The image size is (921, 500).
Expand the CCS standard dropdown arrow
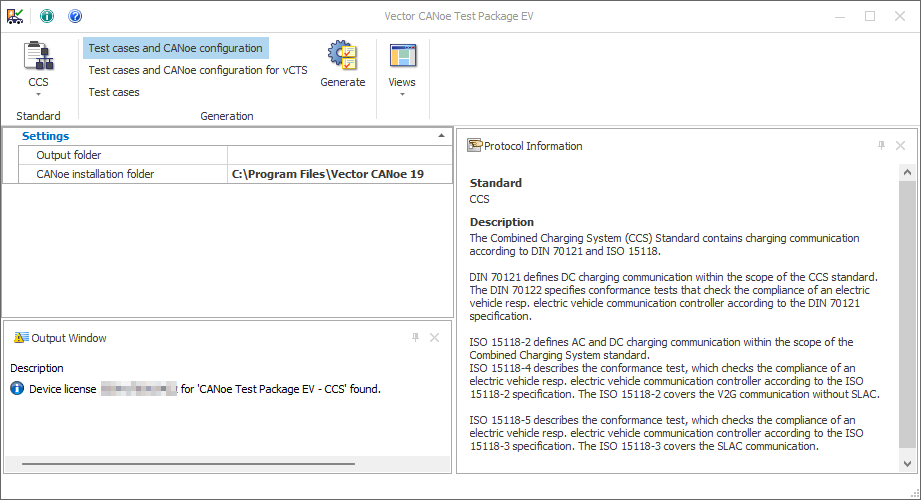39,95
